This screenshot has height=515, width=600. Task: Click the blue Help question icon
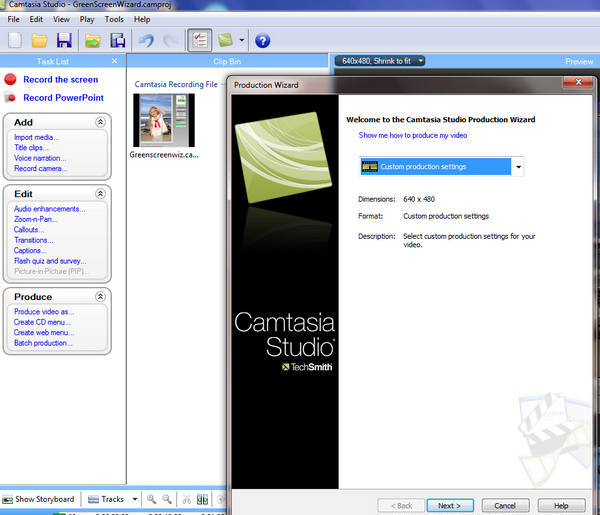pyautogui.click(x=262, y=41)
